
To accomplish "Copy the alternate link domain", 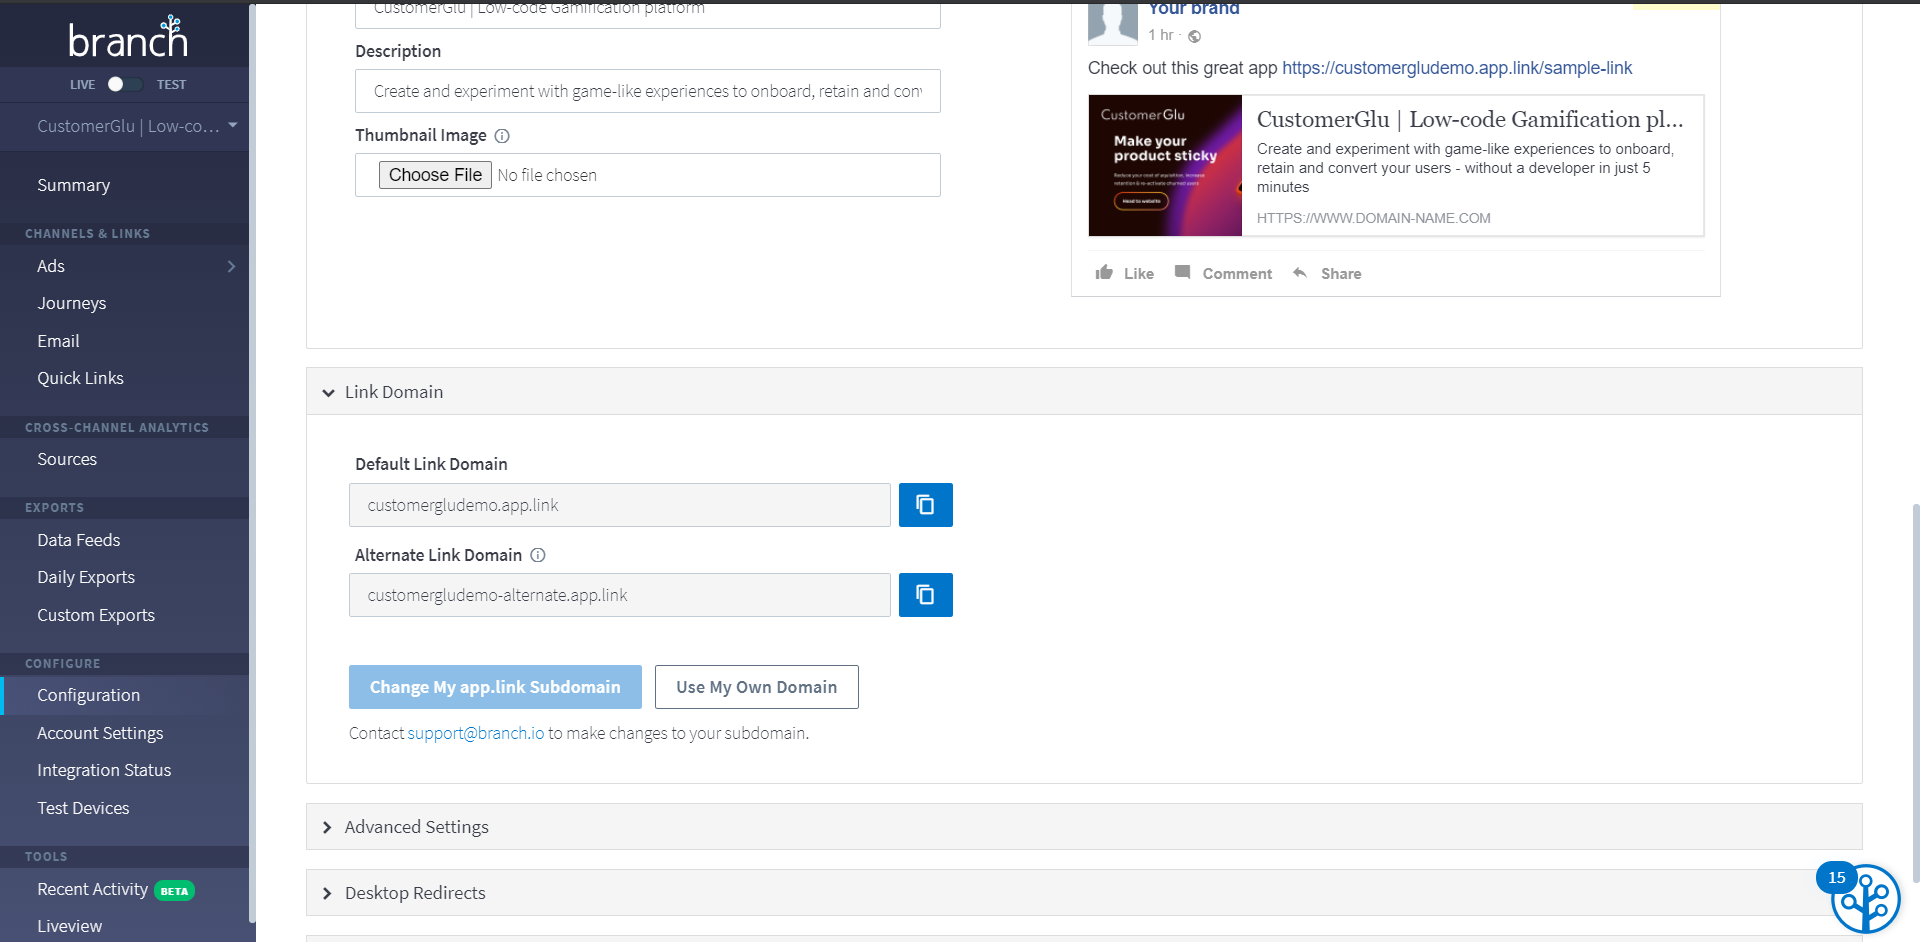I will click(925, 595).
